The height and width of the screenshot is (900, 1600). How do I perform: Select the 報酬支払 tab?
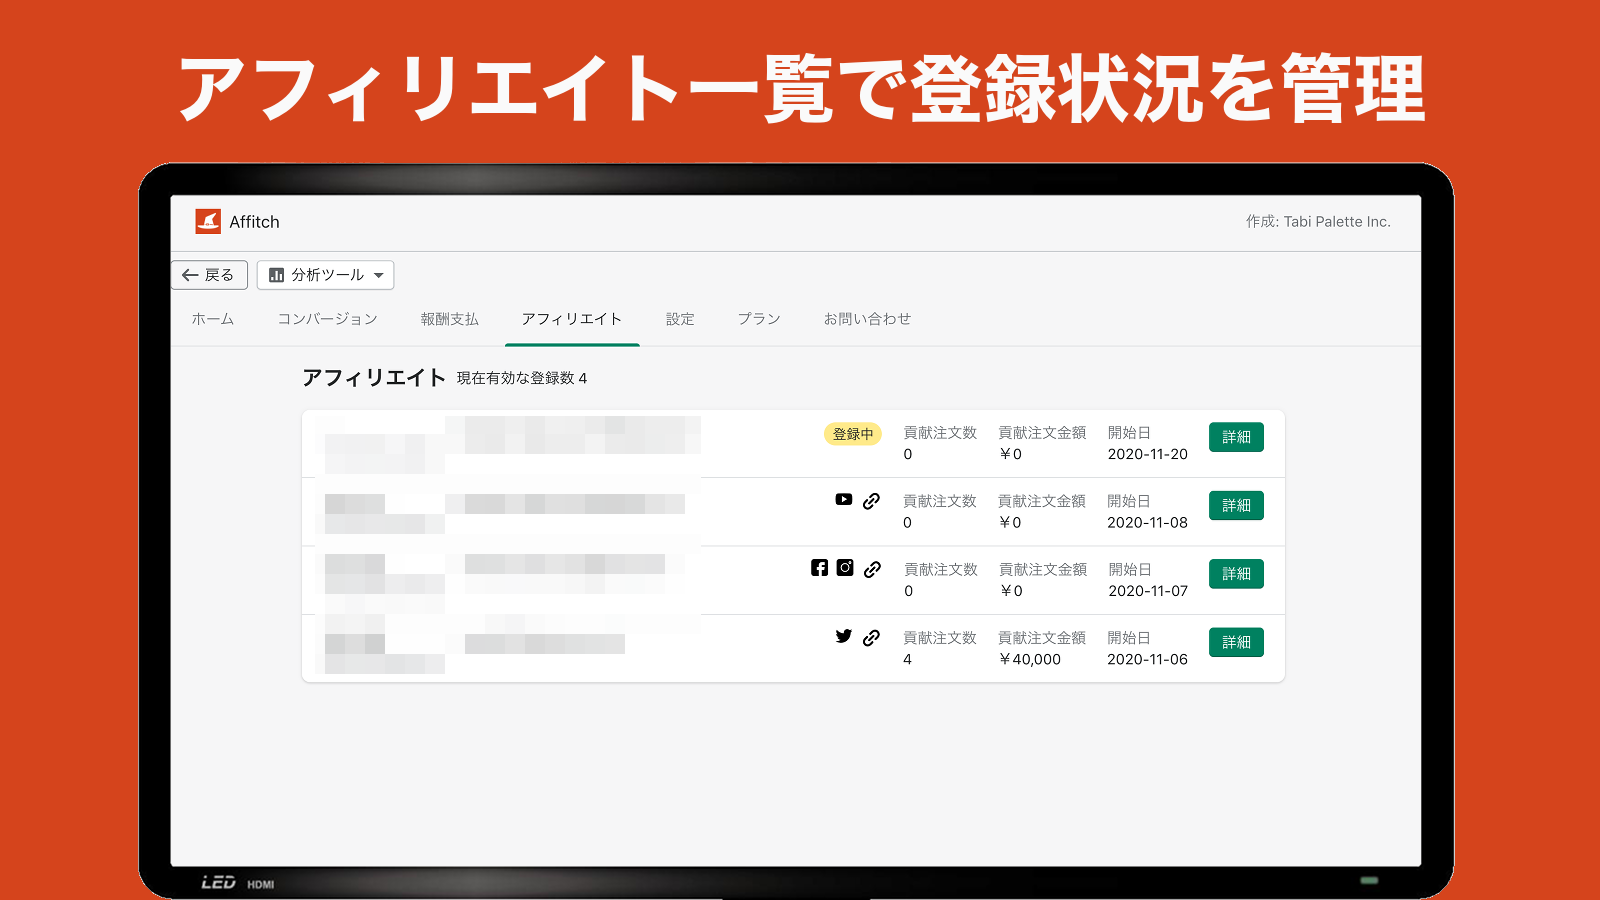click(447, 318)
